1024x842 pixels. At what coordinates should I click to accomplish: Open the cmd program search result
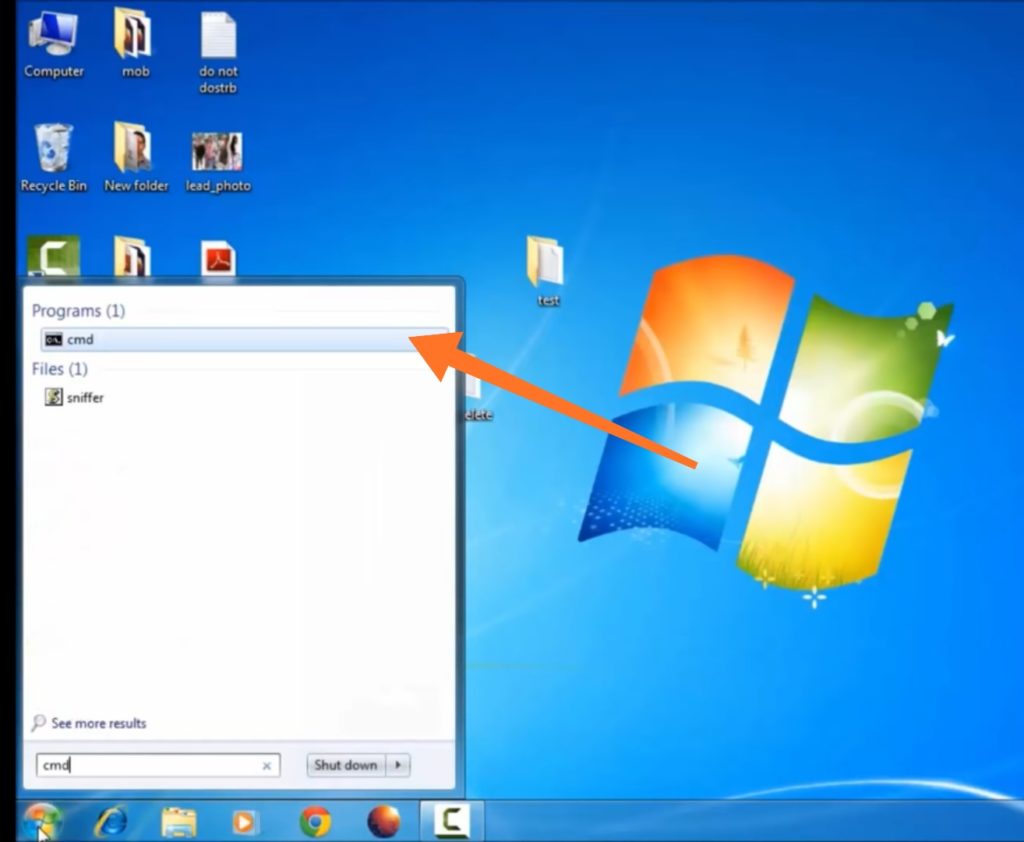click(x=244, y=340)
